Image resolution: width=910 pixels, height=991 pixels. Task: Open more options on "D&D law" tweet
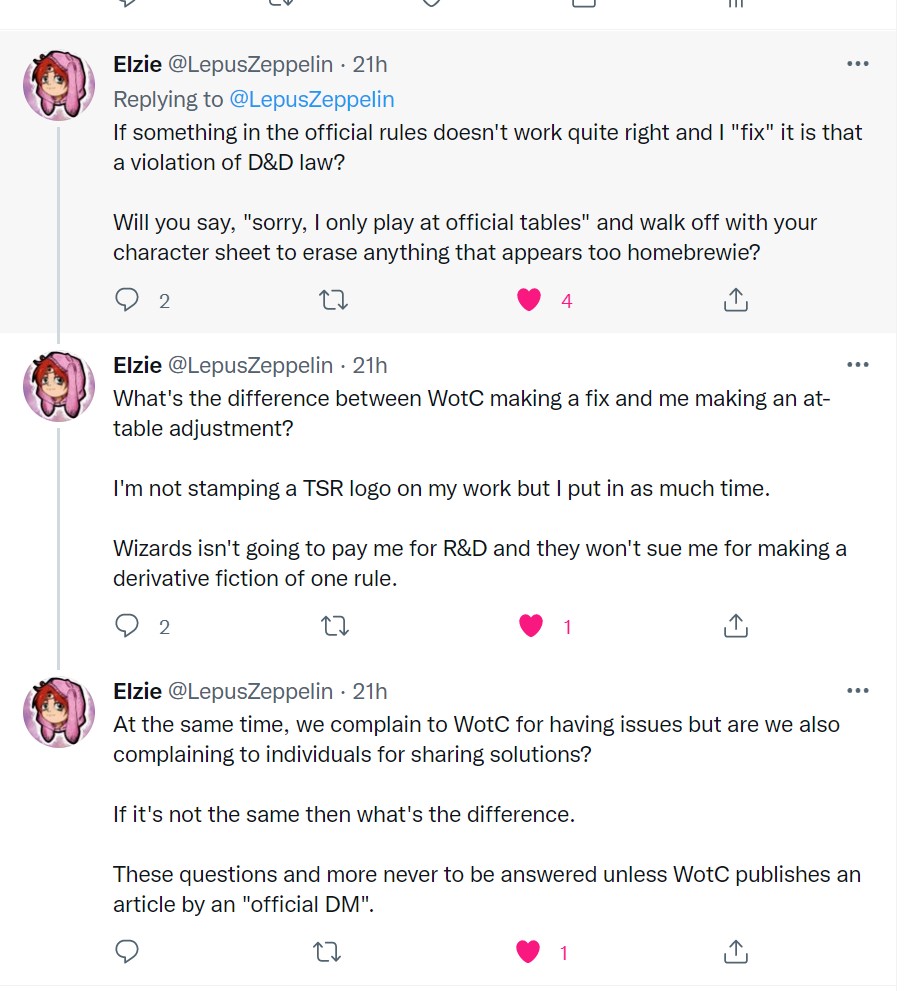pyautogui.click(x=857, y=64)
